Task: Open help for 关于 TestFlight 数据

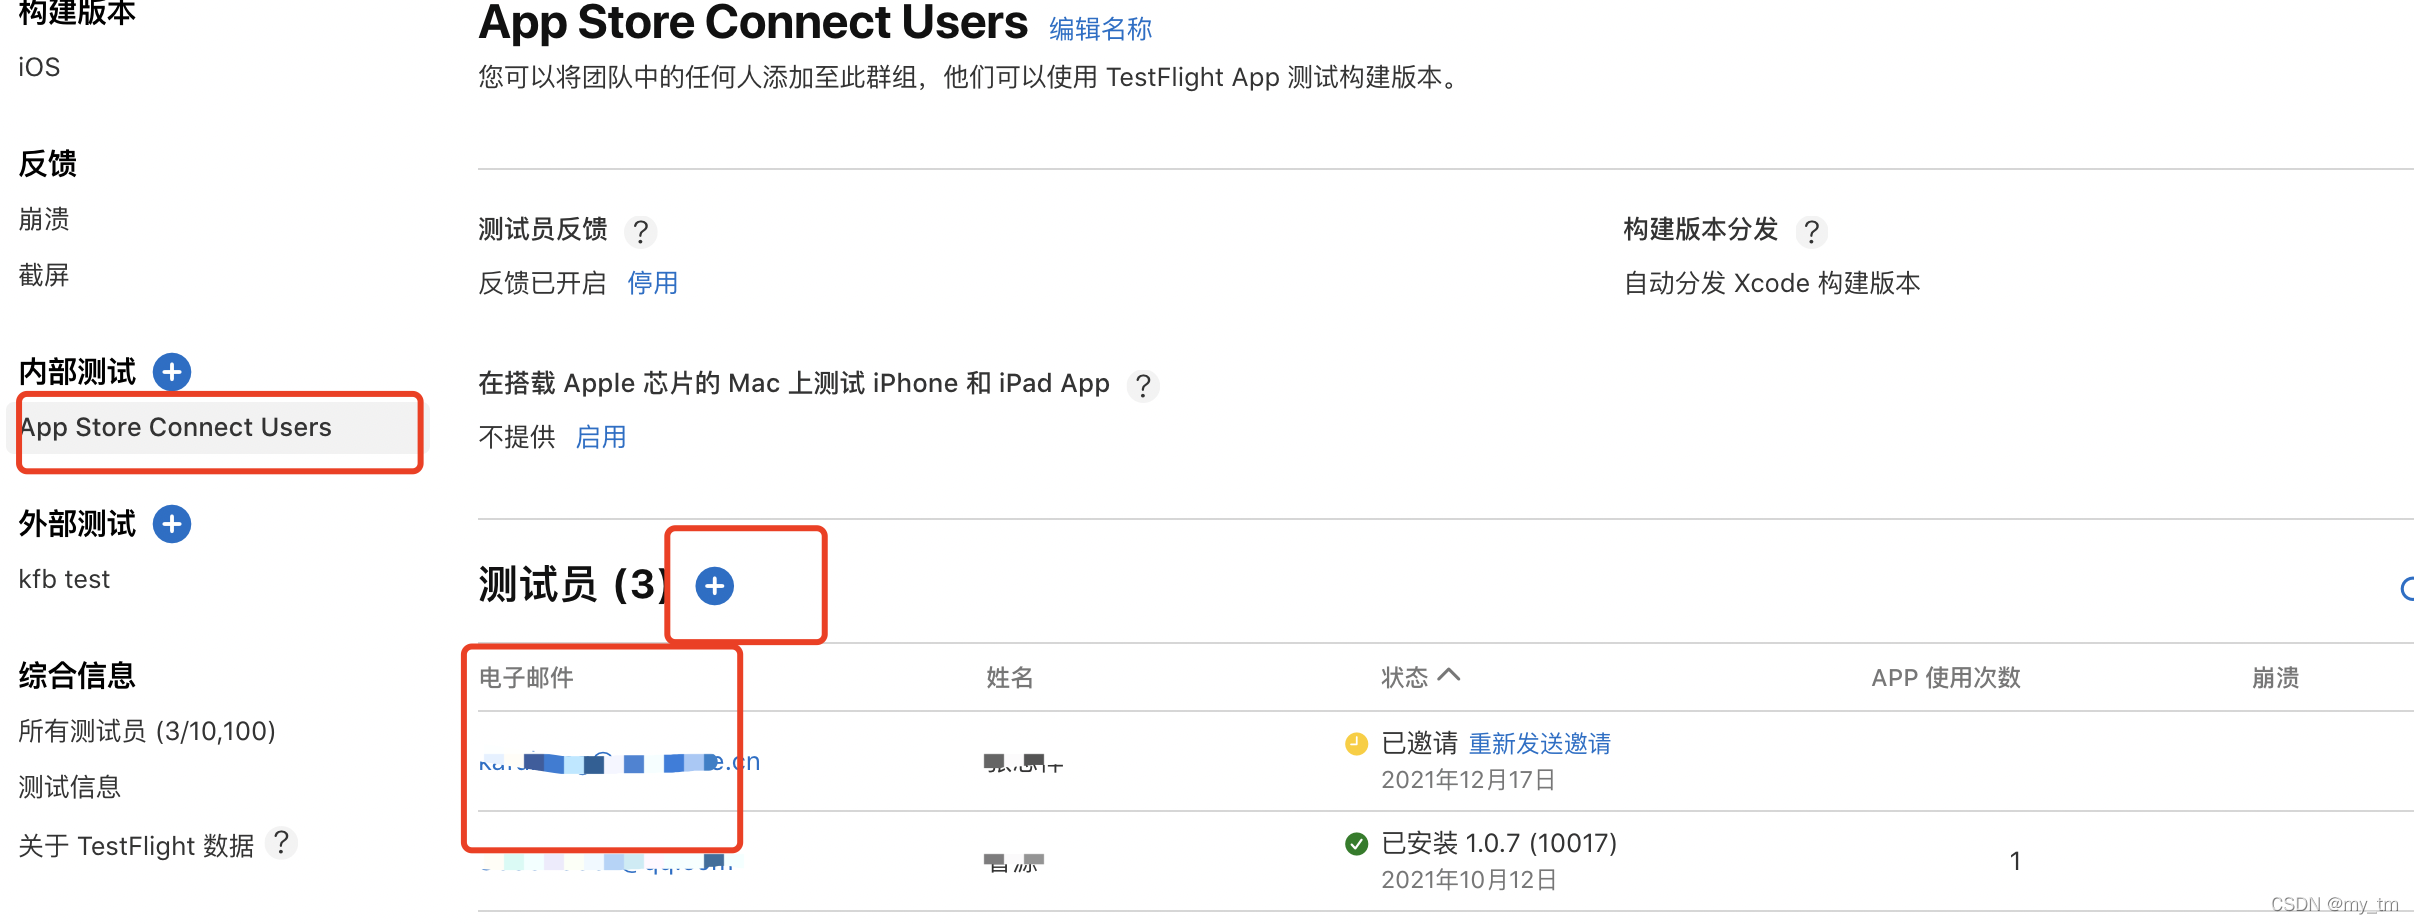Action: [282, 844]
